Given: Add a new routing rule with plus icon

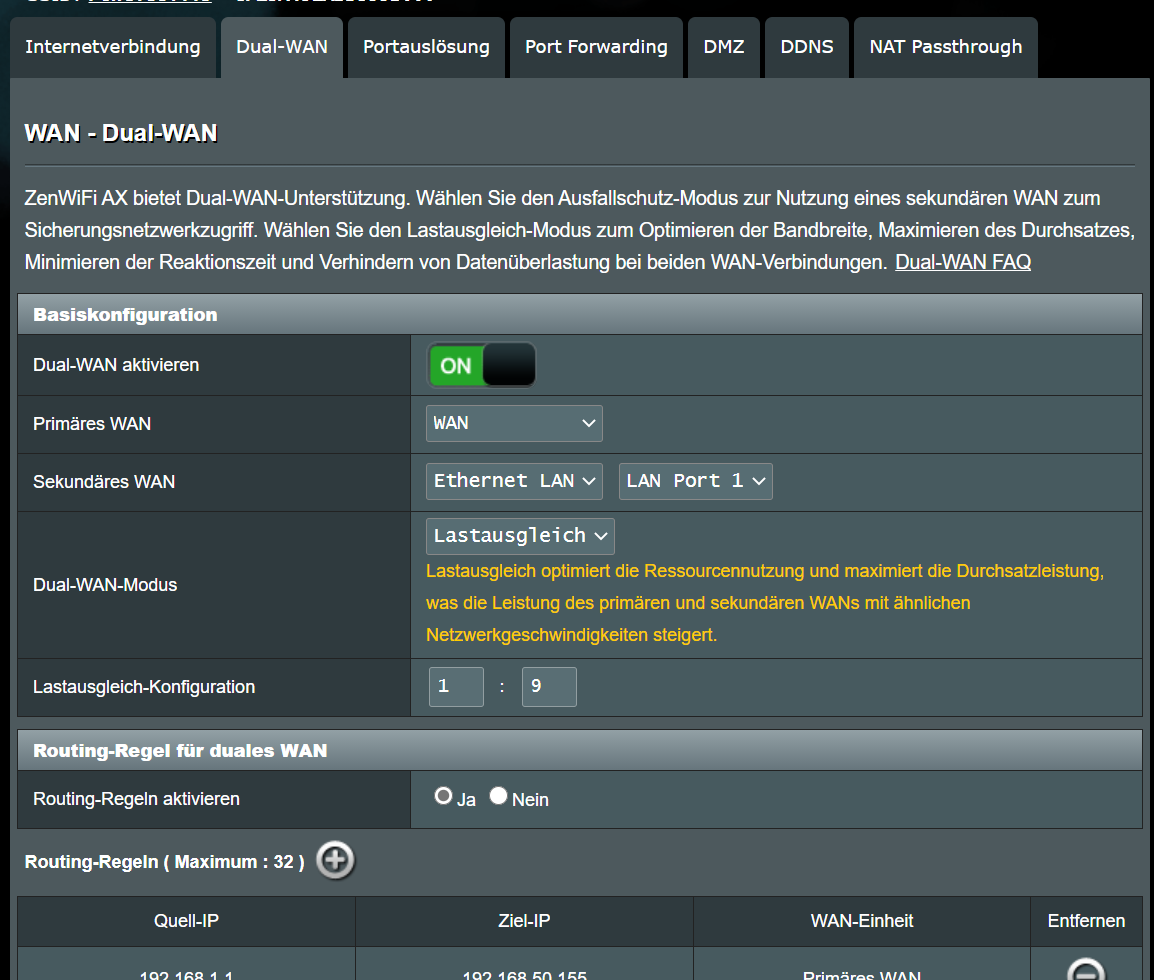Looking at the screenshot, I should point(335,860).
